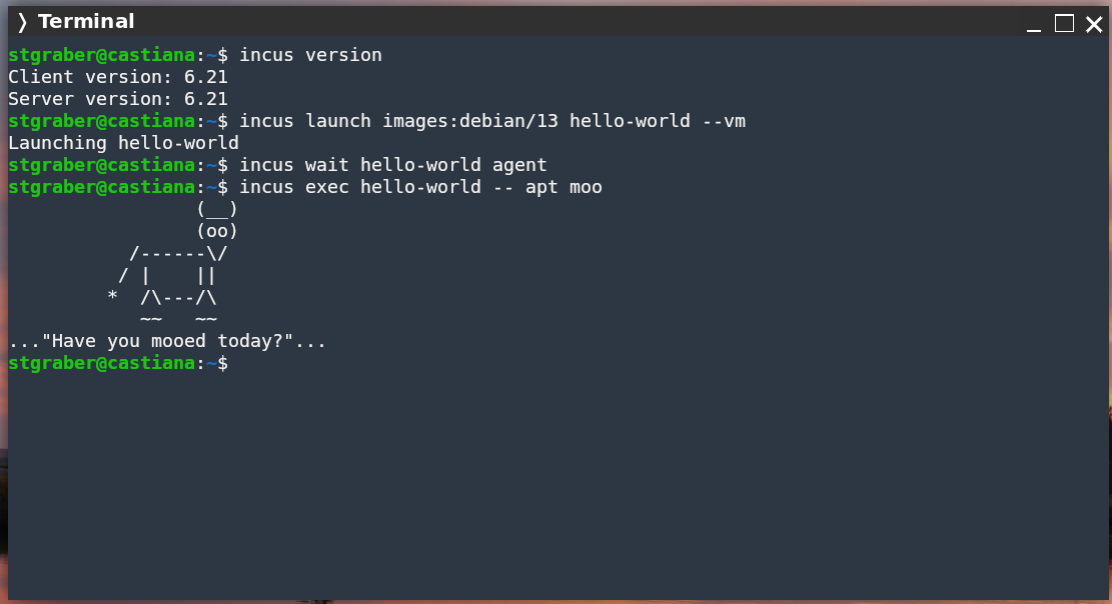This screenshot has width=1112, height=604.
Task: Click the first "stgraber@castiana" prompt
Action: pos(101,55)
